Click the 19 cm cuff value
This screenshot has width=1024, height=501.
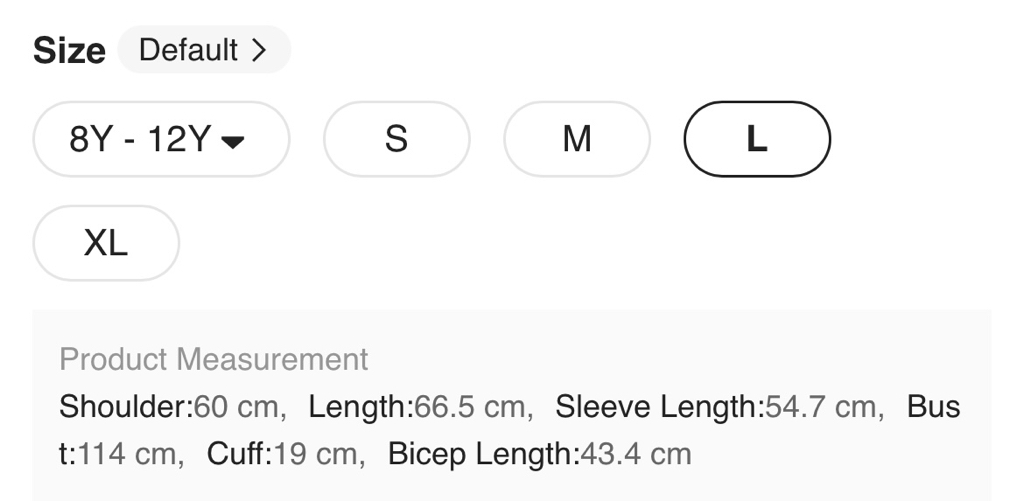[x=313, y=454]
